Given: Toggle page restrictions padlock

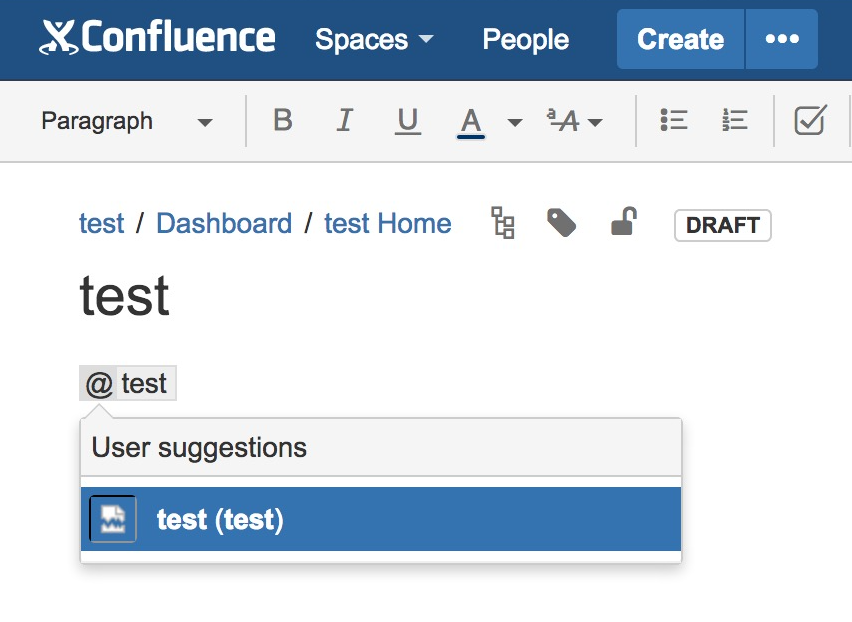Looking at the screenshot, I should coord(623,222).
